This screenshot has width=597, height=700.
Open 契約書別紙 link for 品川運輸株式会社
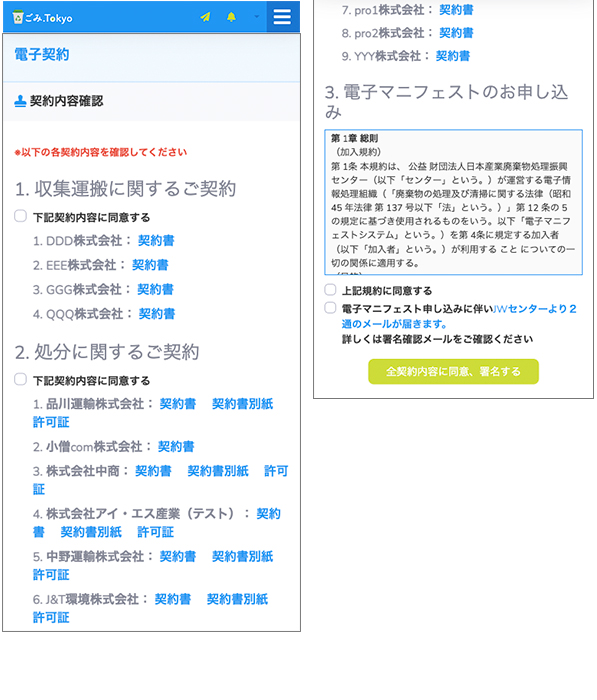coord(242,404)
